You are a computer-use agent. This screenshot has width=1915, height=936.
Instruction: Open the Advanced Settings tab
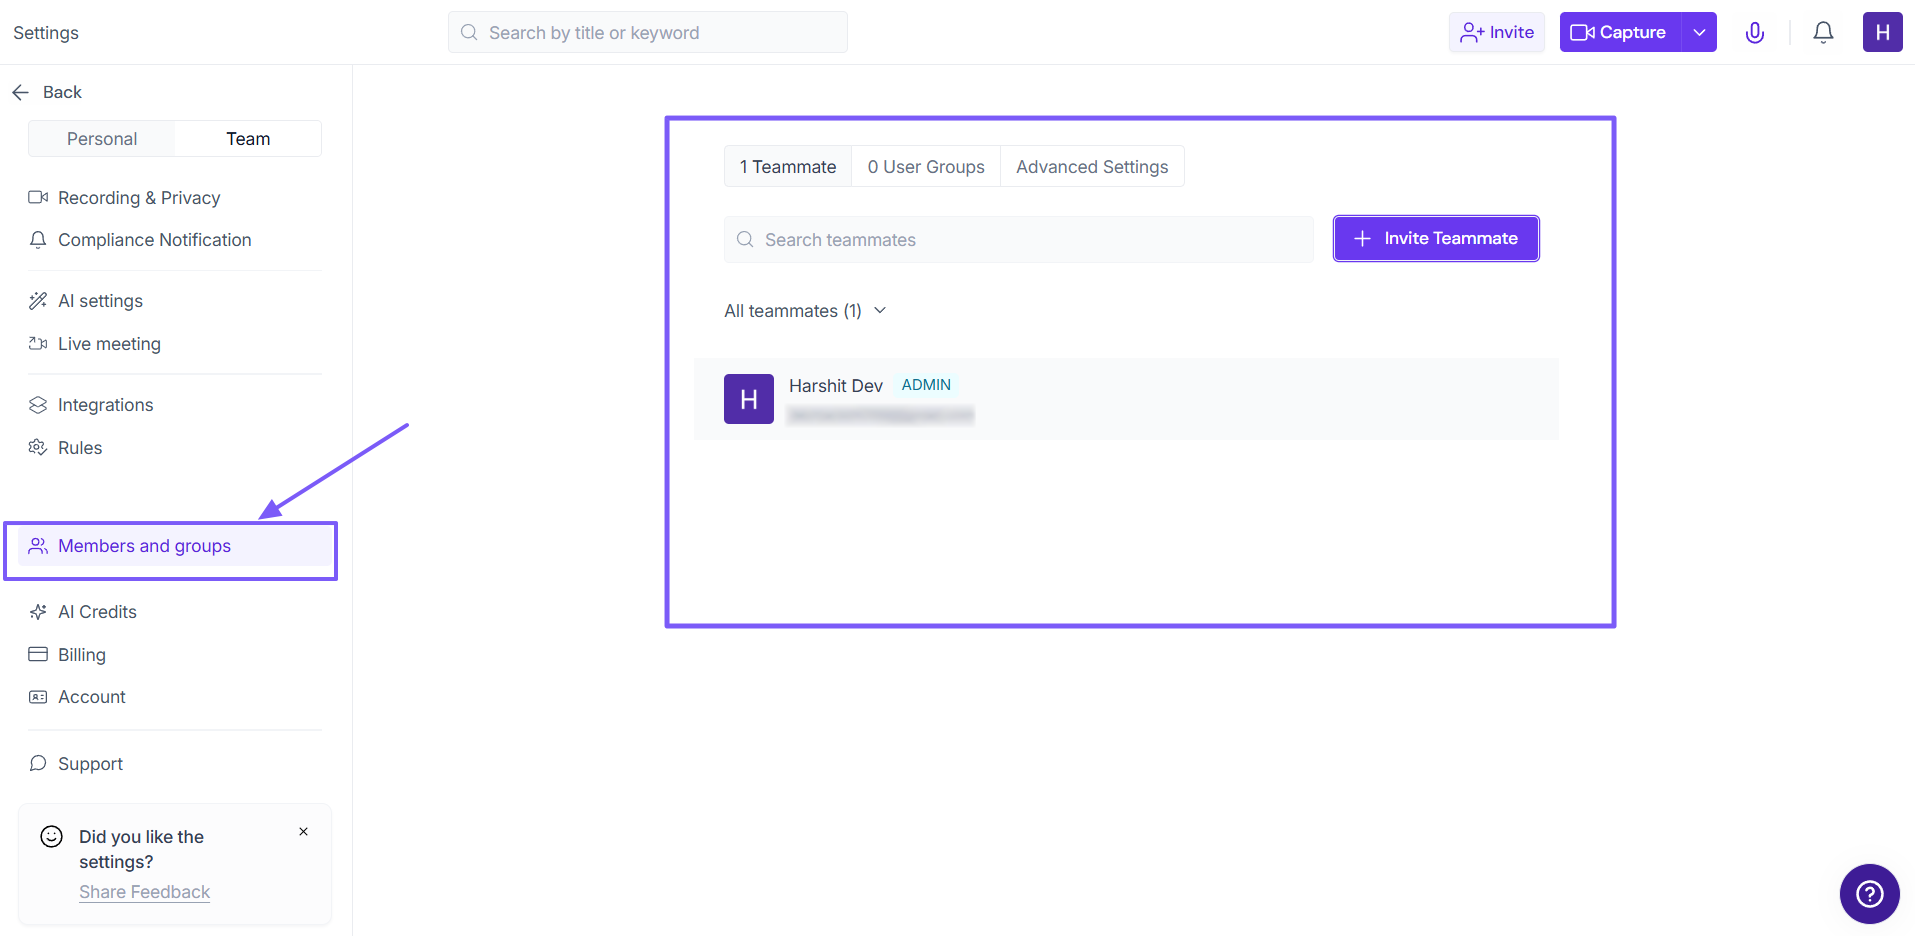1092,167
